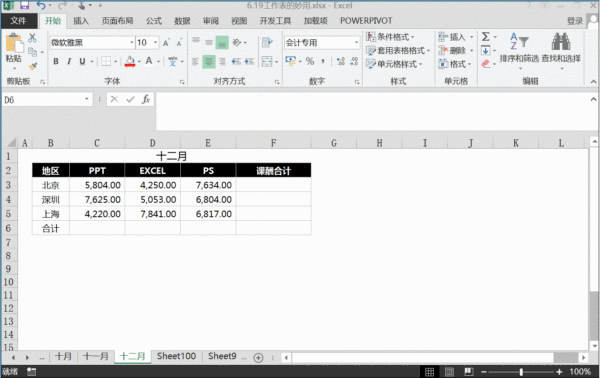The height and width of the screenshot is (378, 600).
Task: Toggle italic formatting
Action: (x=69, y=61)
